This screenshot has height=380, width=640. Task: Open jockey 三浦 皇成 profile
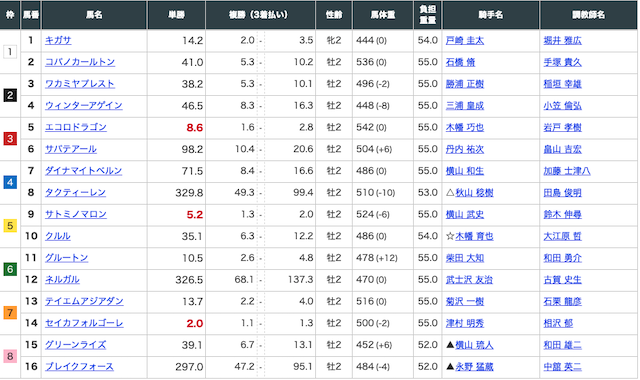click(x=464, y=106)
